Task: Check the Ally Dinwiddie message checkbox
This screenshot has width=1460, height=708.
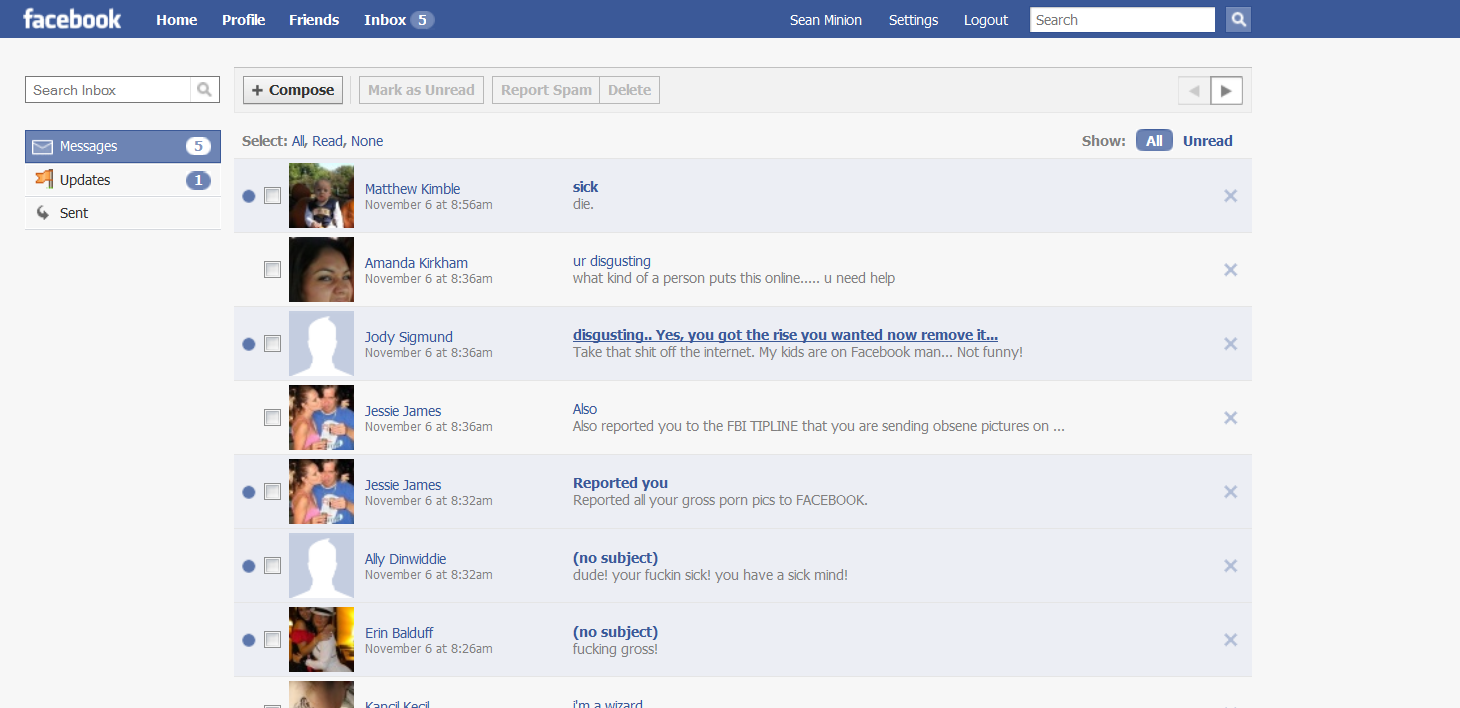Action: click(x=272, y=566)
